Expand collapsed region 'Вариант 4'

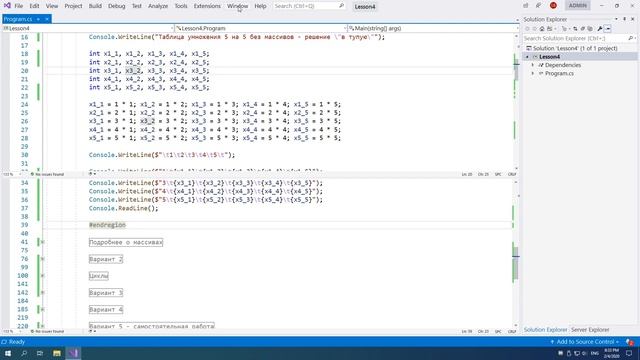coord(42,309)
